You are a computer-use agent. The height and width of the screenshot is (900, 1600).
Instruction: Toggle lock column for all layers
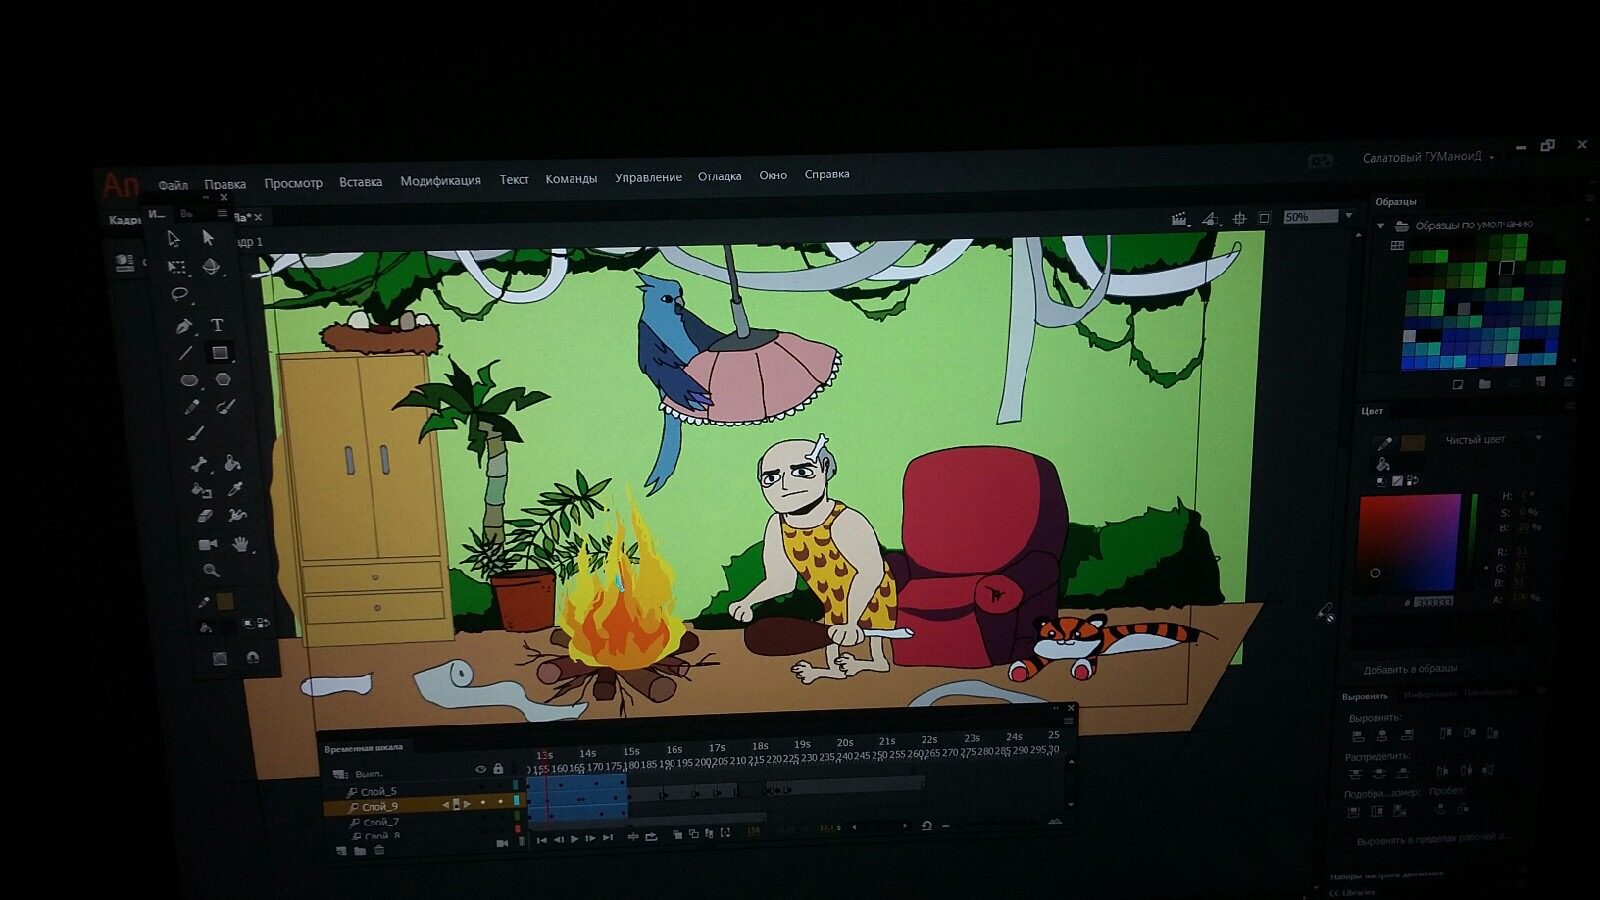498,769
